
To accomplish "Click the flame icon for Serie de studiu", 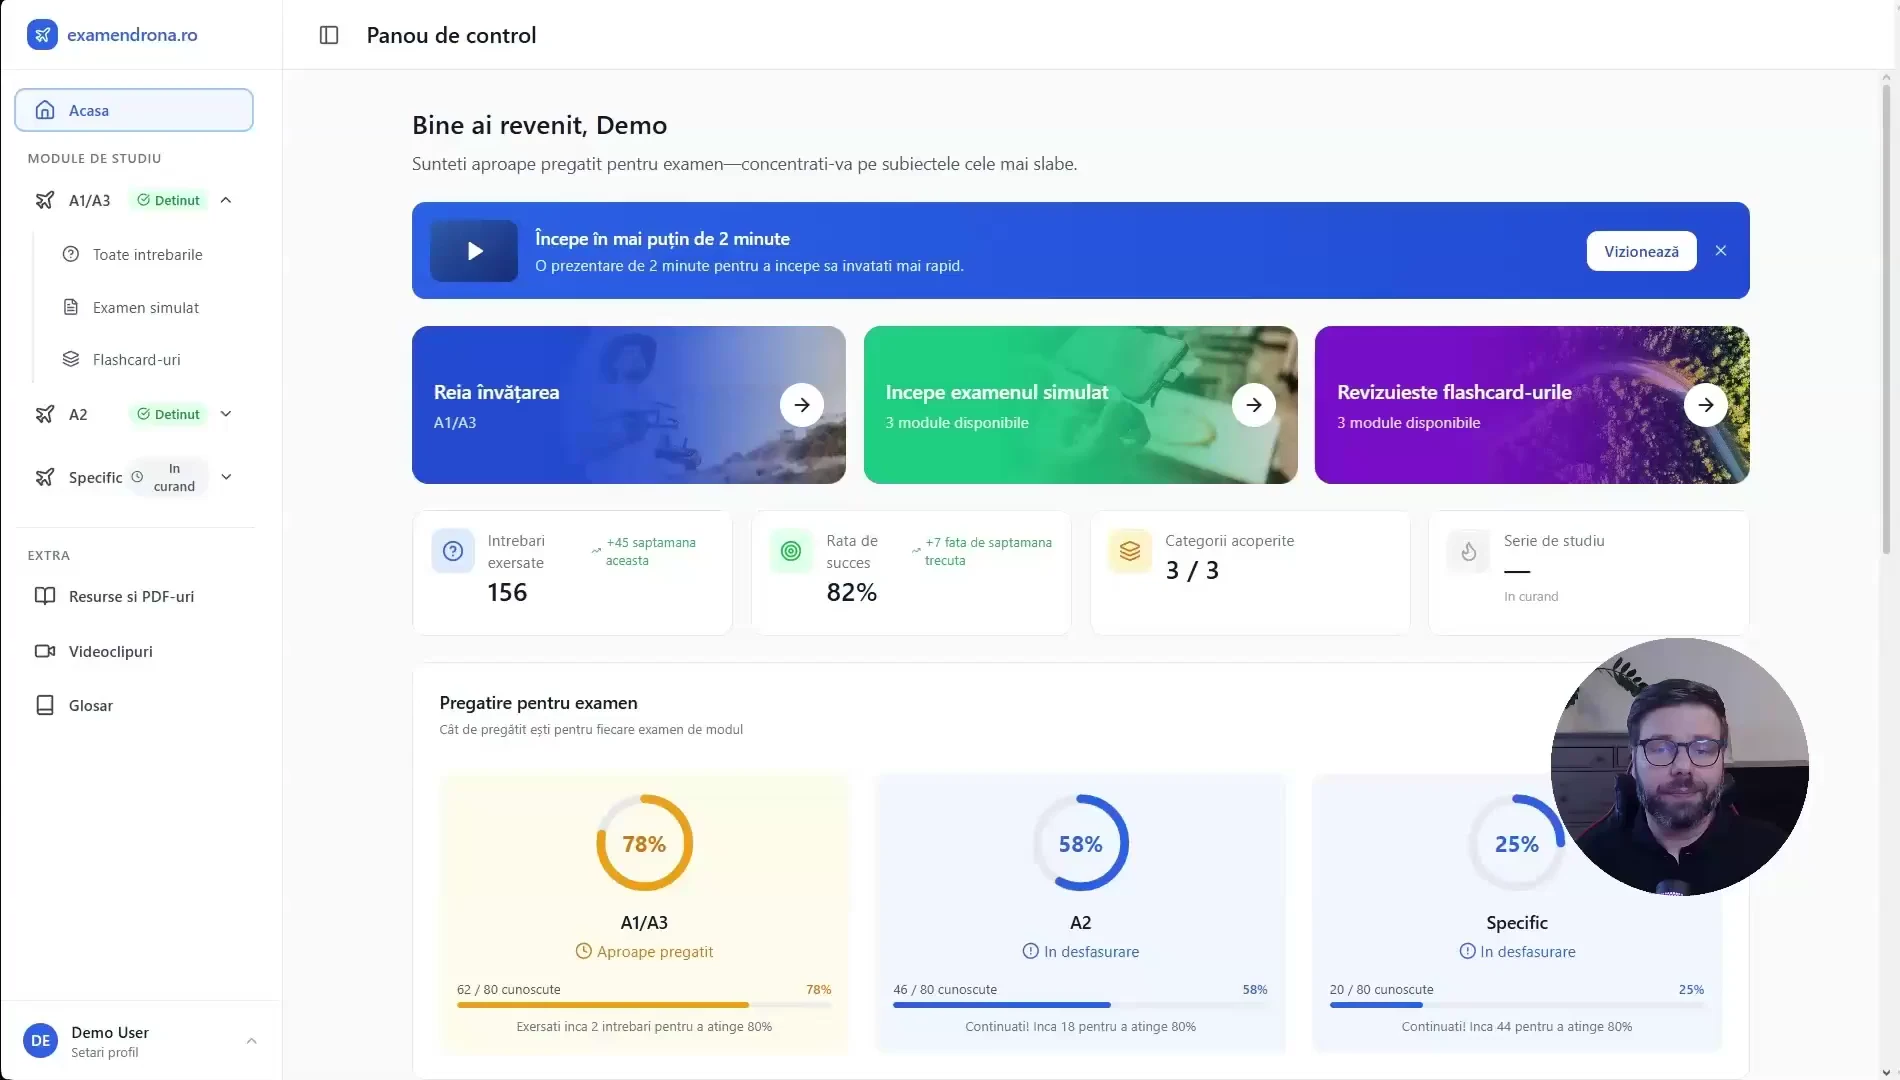I will [1469, 551].
